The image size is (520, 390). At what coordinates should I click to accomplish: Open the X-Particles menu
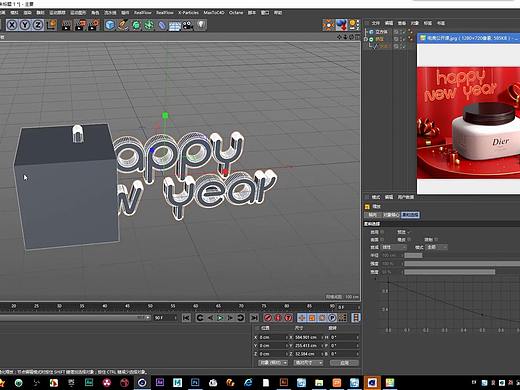[x=188, y=13]
